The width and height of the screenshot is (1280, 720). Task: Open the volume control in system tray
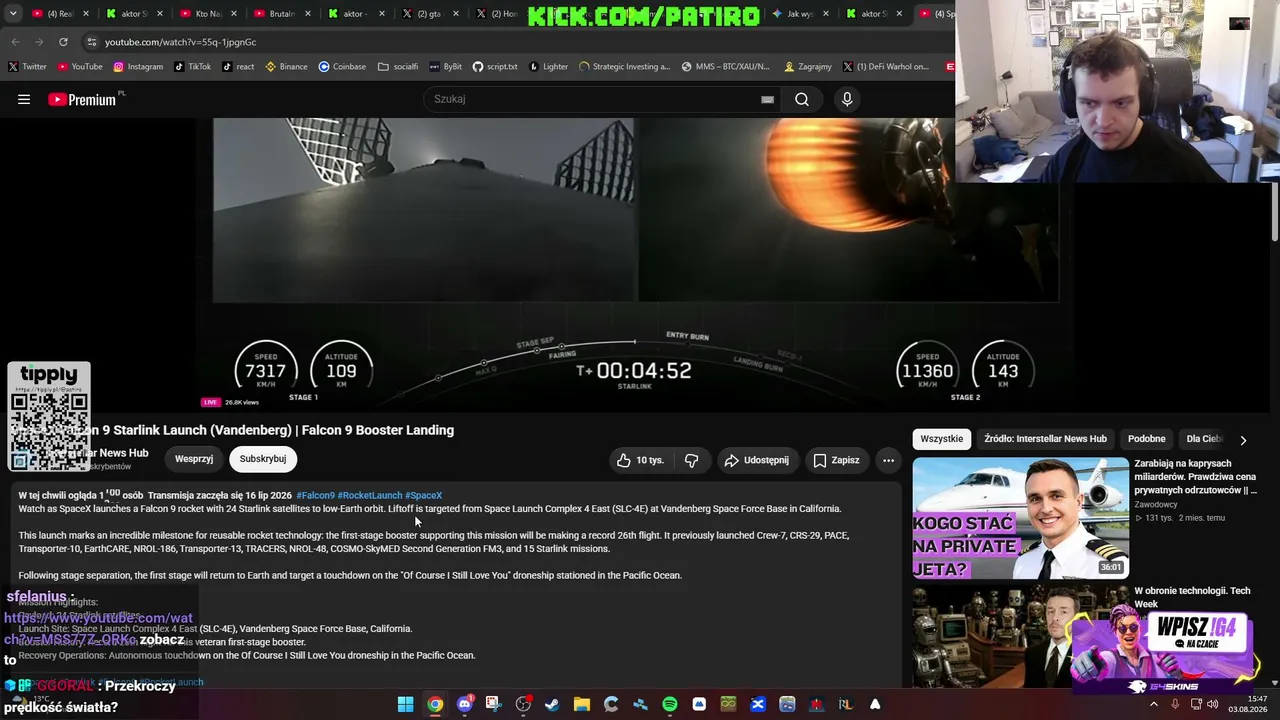(1213, 704)
